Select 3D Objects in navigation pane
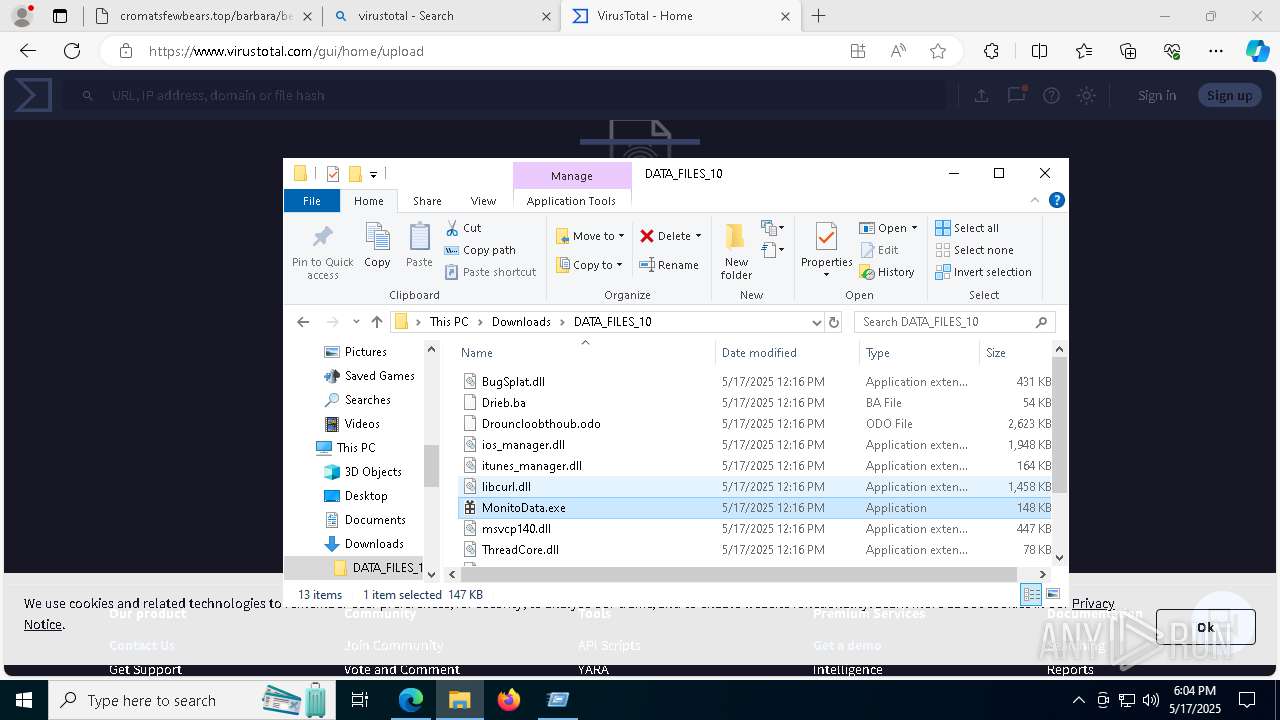The height and width of the screenshot is (720, 1280). point(362,472)
